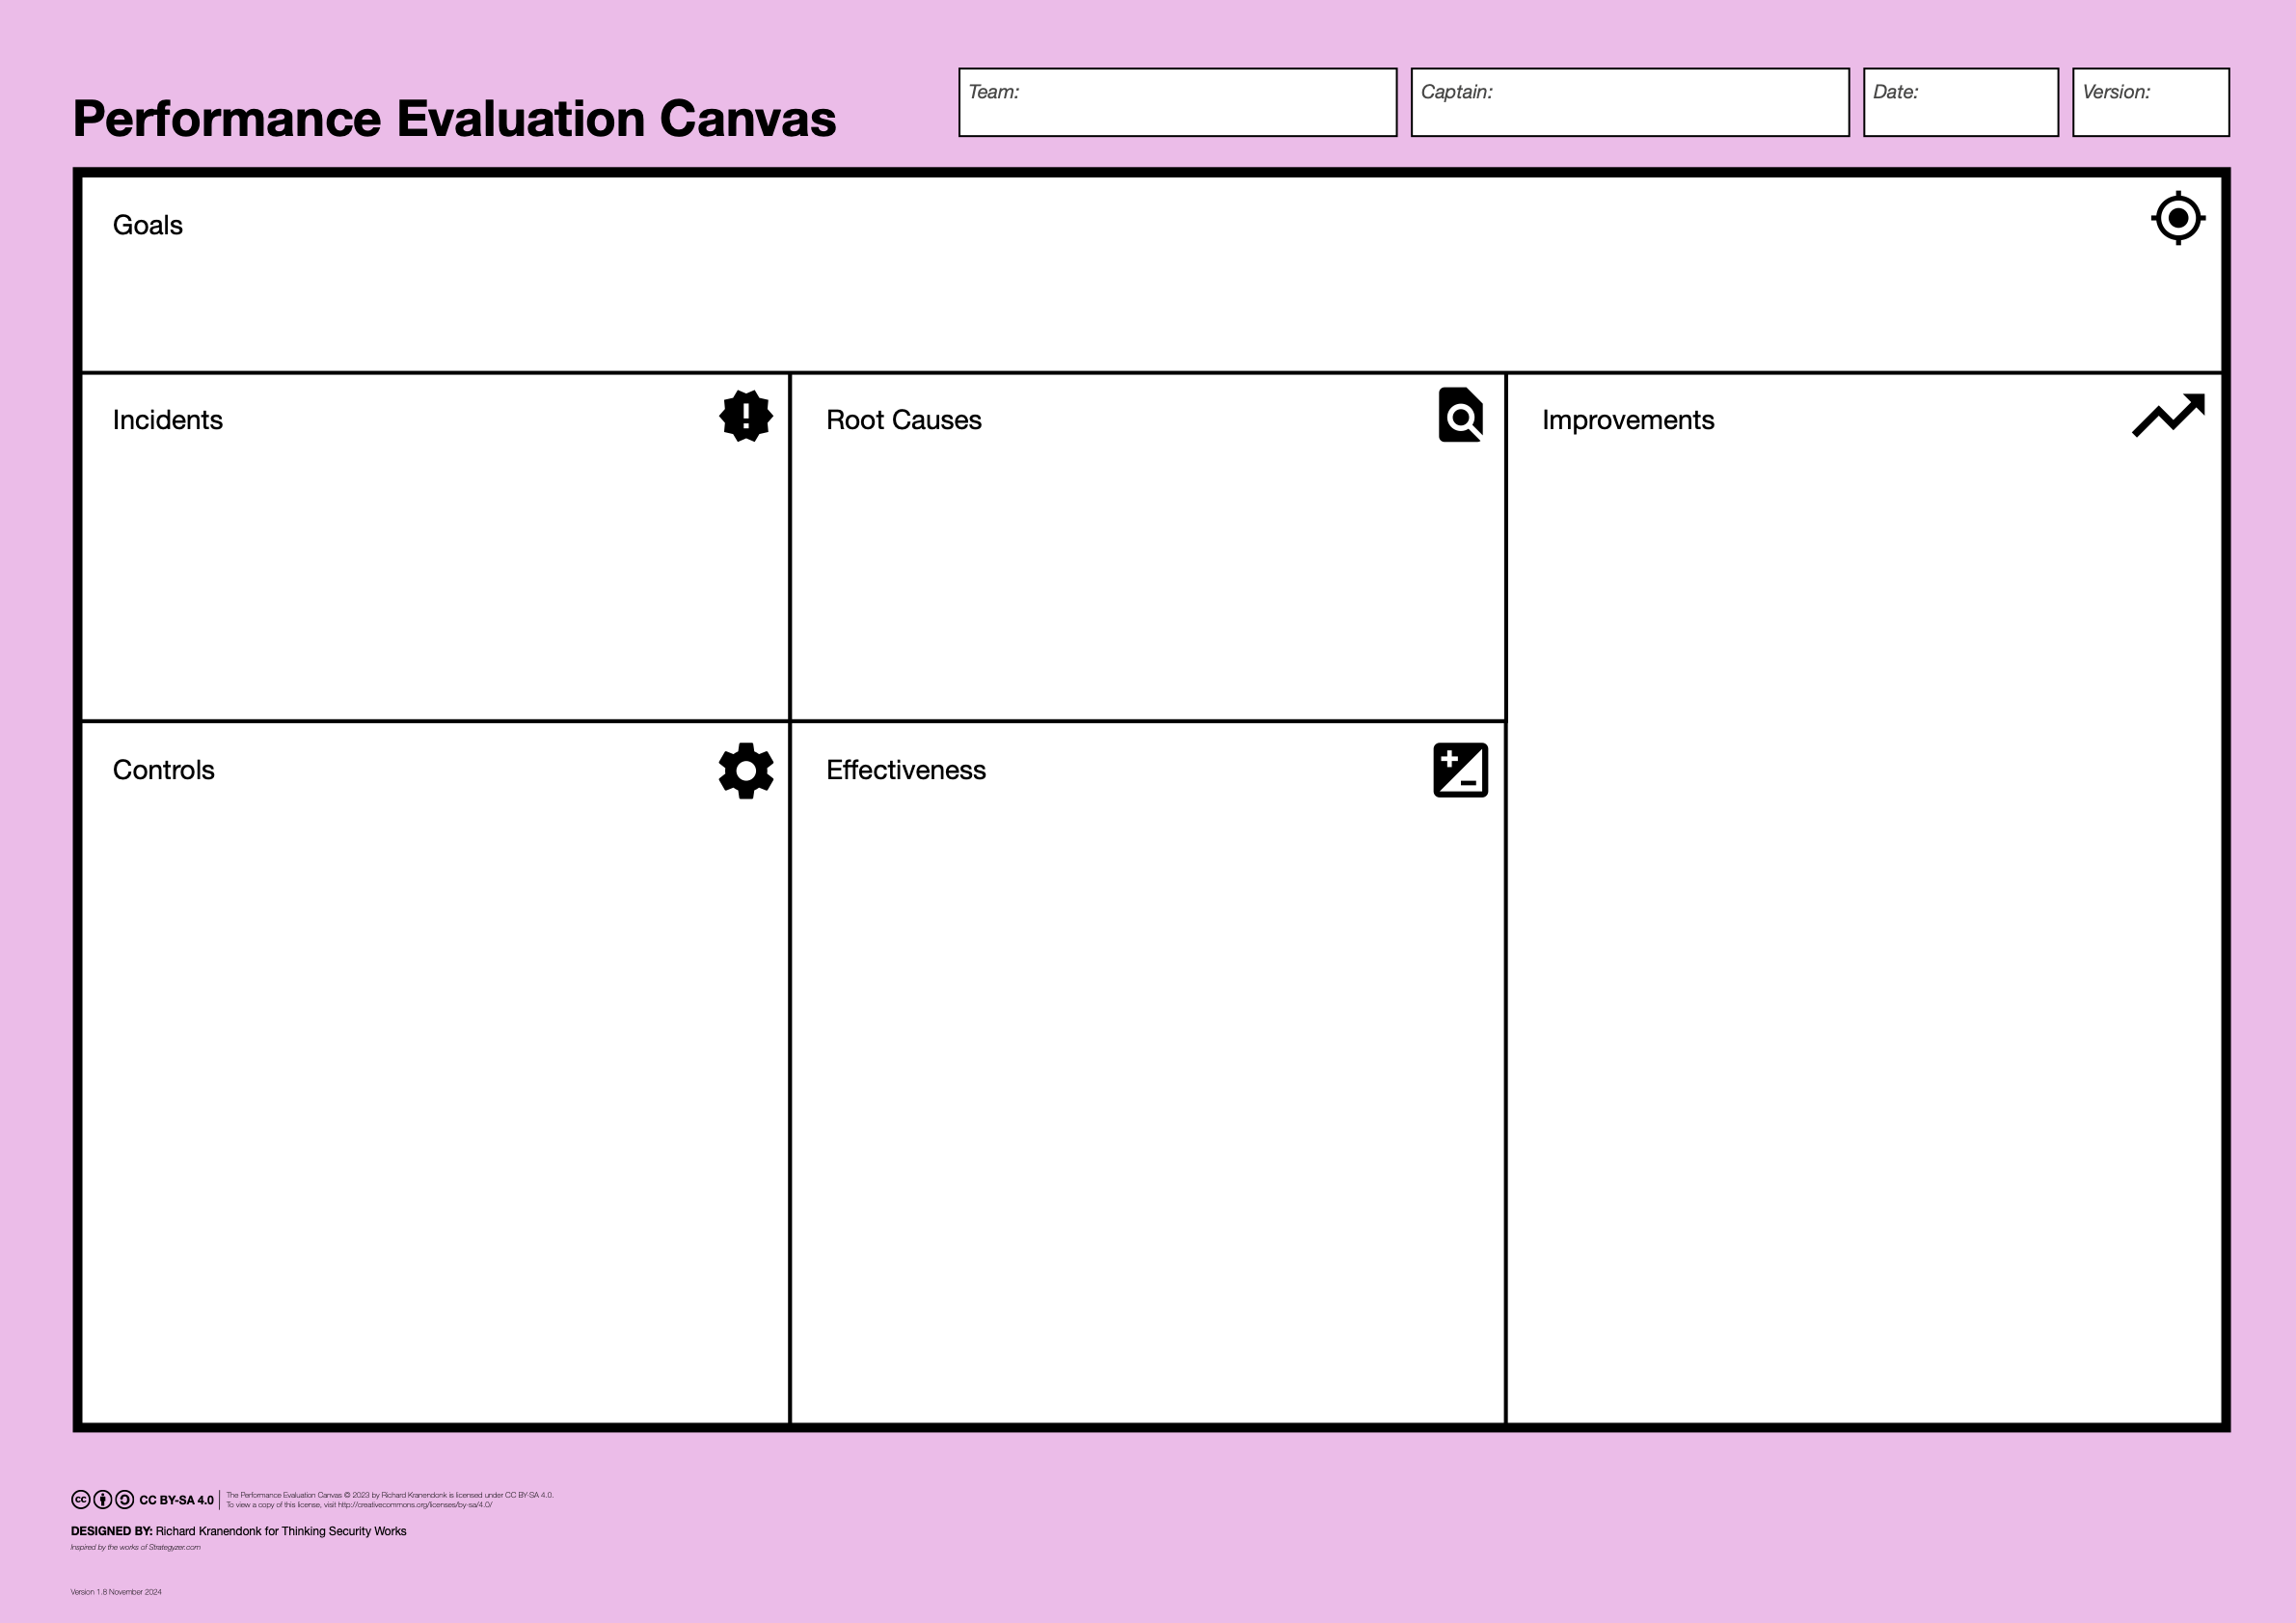Click the Improvements section heading

pos(1628,420)
